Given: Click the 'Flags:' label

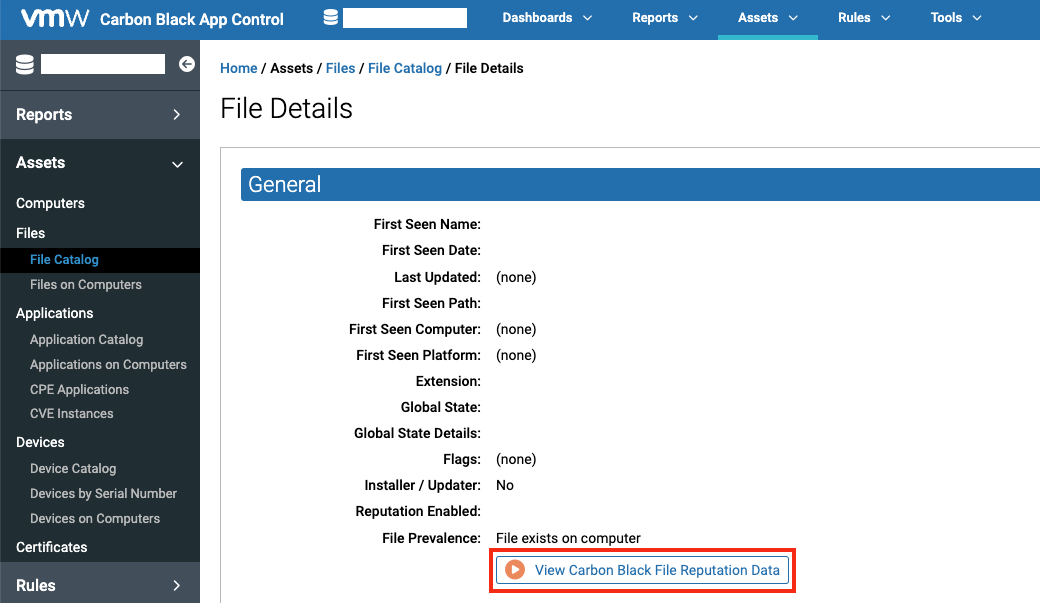Looking at the screenshot, I should point(462,459).
